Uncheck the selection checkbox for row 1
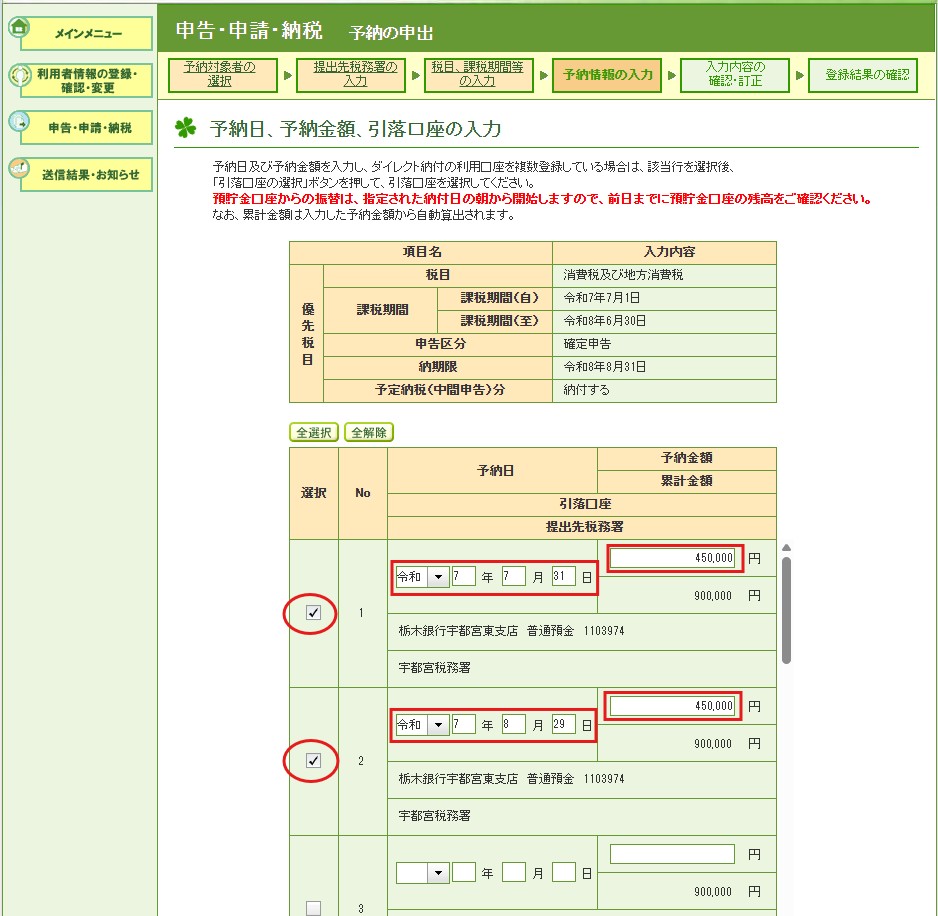 [x=313, y=613]
